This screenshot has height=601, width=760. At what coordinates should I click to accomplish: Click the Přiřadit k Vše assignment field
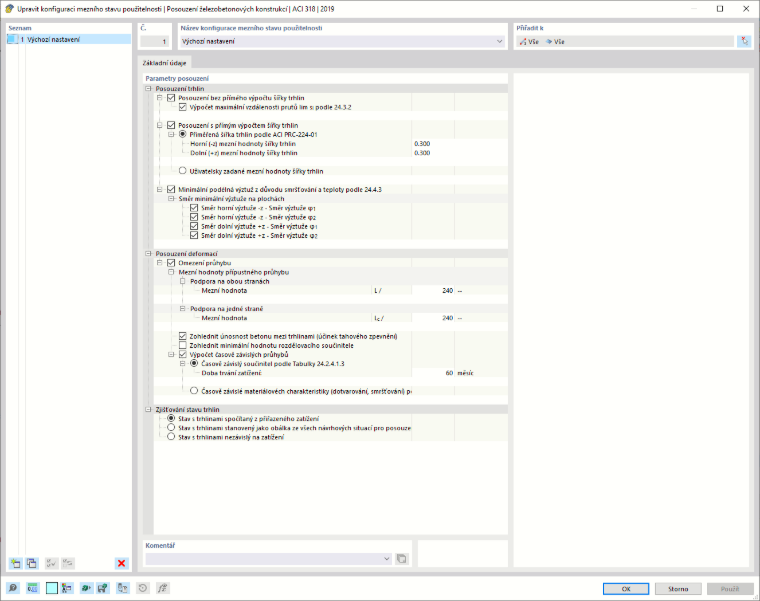point(625,42)
